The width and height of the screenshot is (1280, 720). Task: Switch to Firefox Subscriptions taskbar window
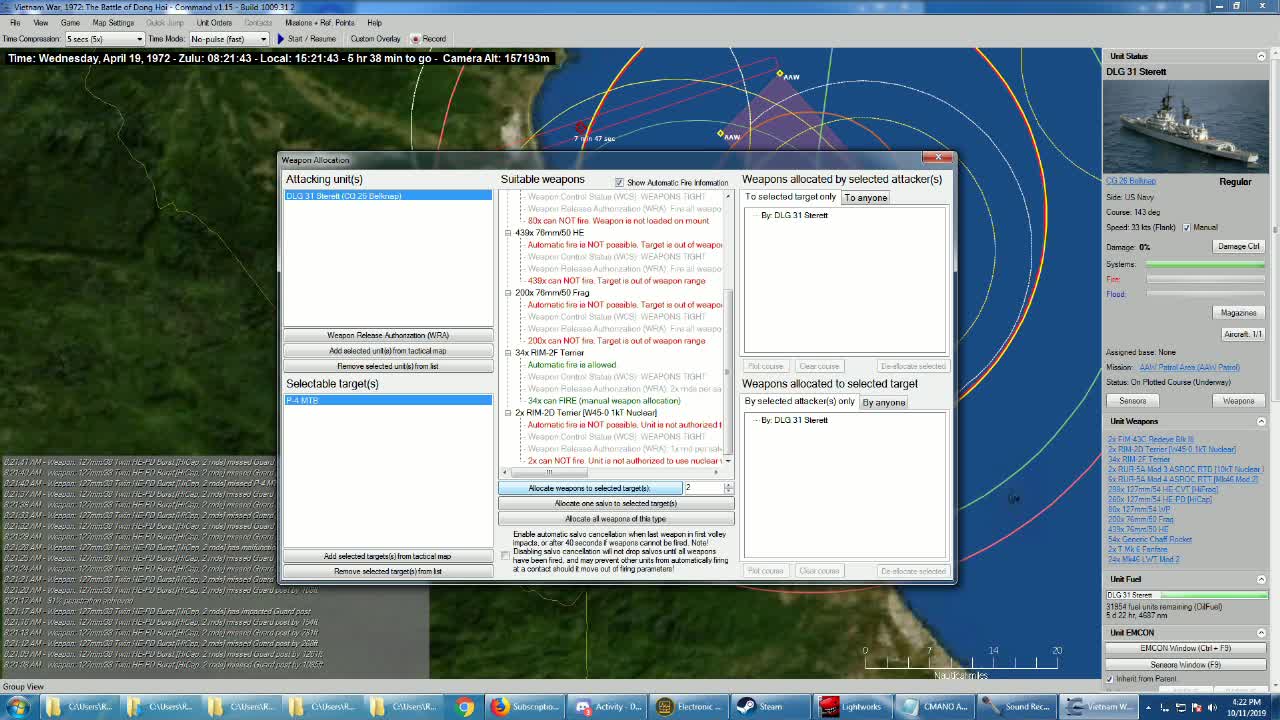[526, 707]
